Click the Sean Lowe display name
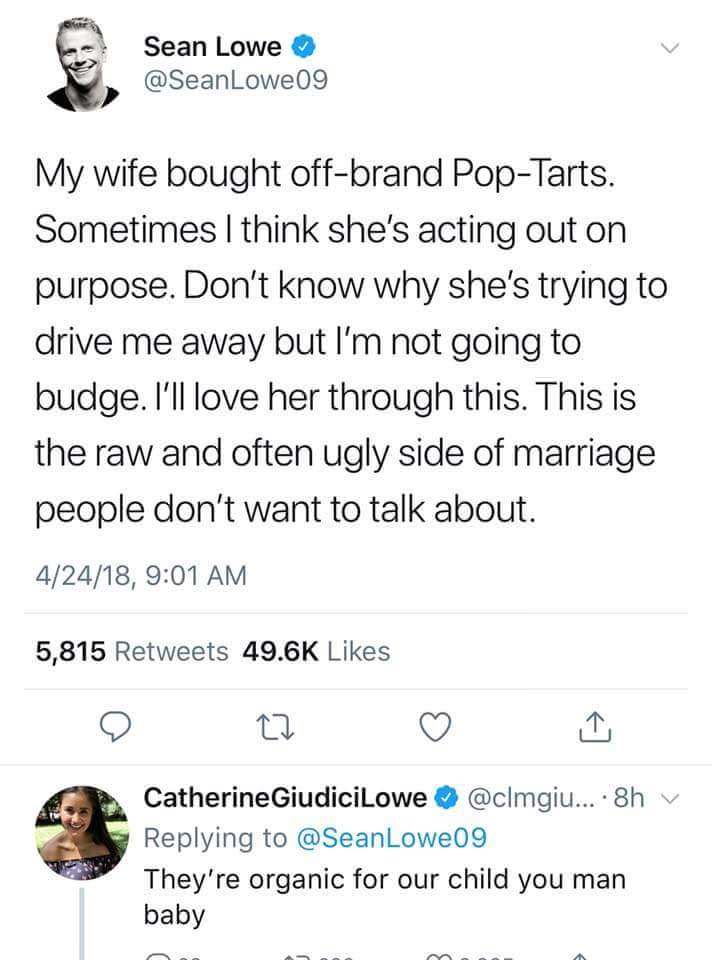712x960 pixels. pyautogui.click(x=212, y=46)
